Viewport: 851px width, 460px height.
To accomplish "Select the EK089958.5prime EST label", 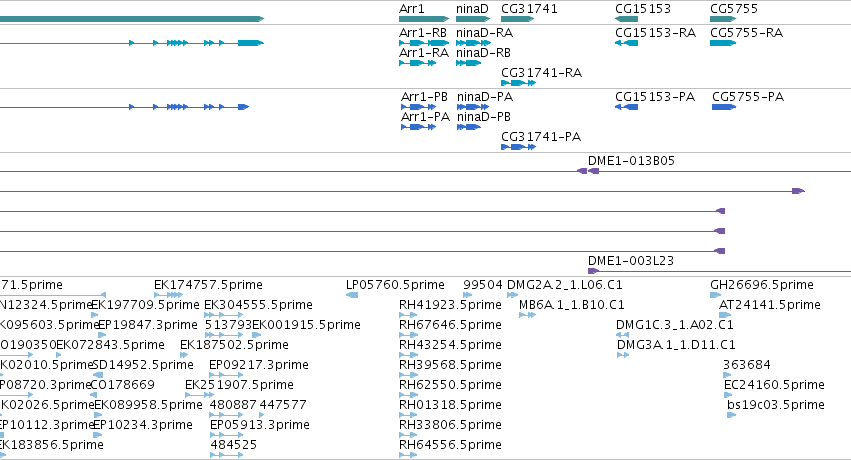I will pos(148,405).
